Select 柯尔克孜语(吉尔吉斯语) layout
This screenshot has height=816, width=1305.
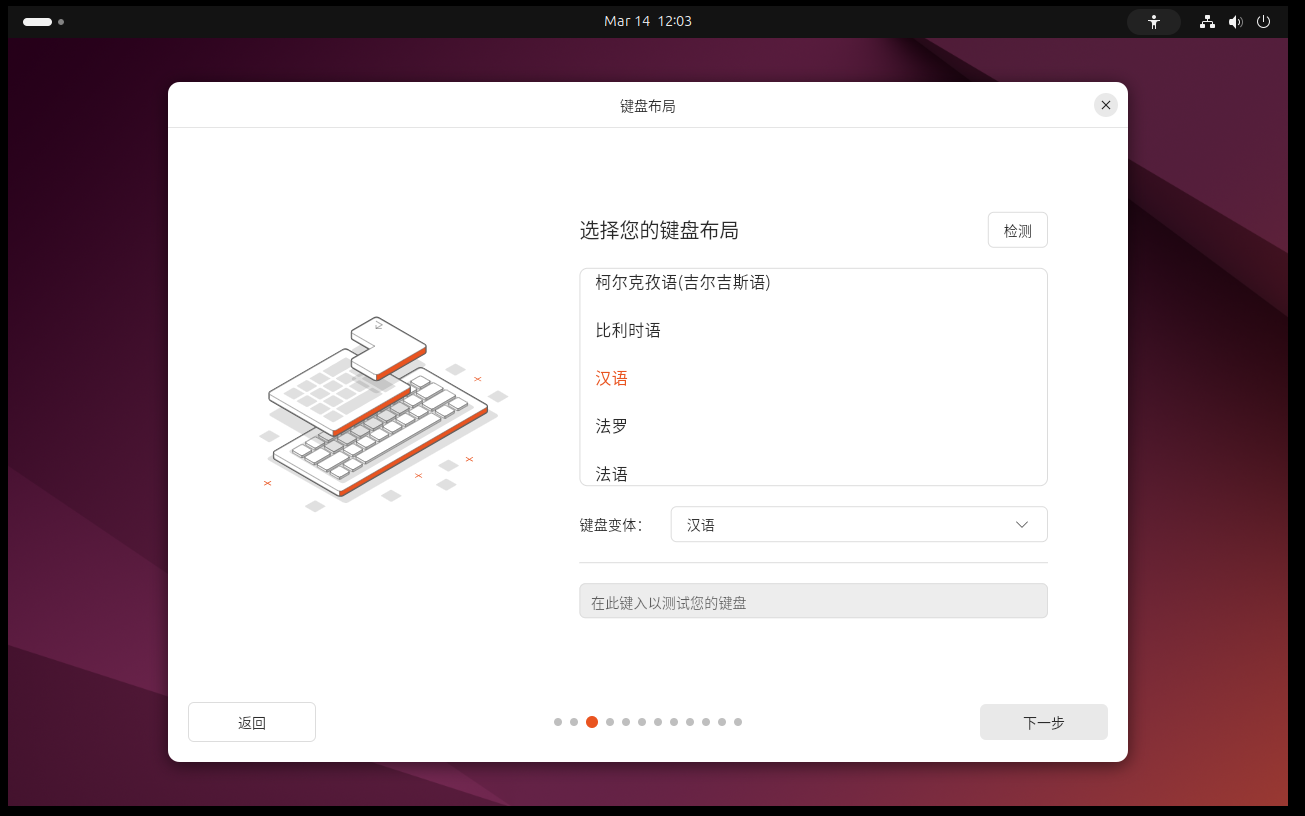(x=683, y=283)
